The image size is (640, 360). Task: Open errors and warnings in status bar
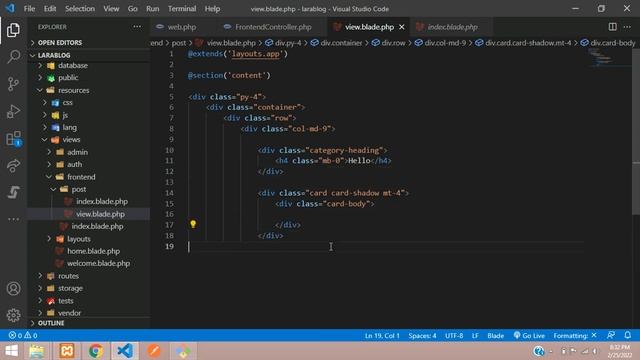click(x=23, y=335)
